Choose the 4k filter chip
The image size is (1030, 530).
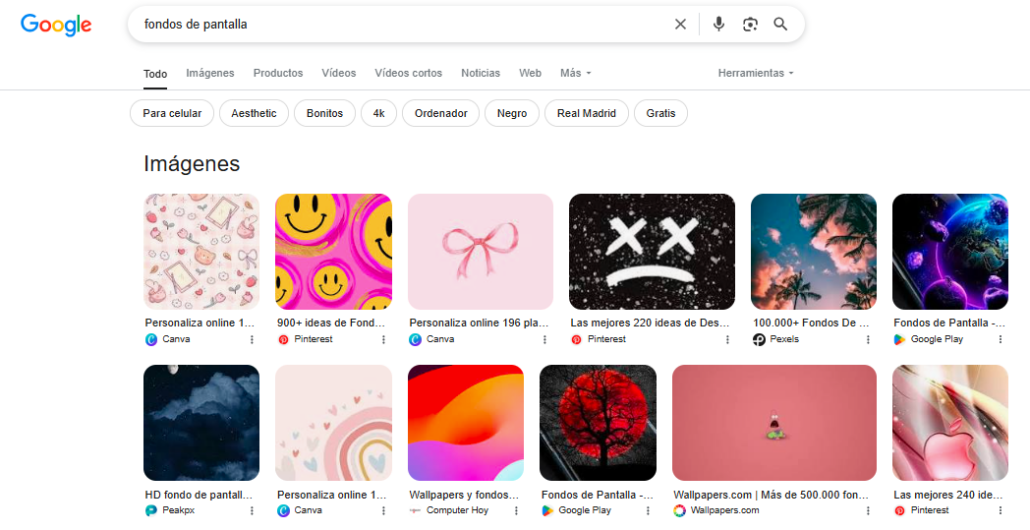[379, 113]
